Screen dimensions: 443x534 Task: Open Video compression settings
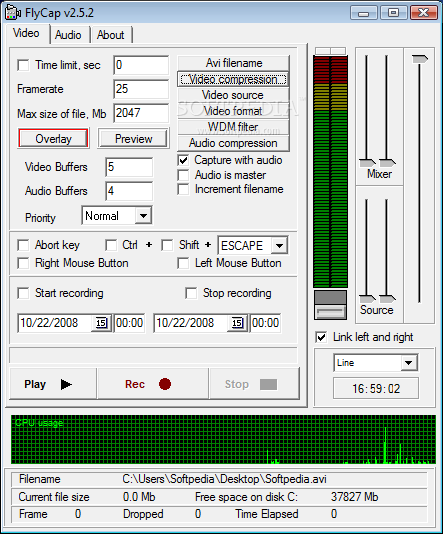(x=234, y=79)
